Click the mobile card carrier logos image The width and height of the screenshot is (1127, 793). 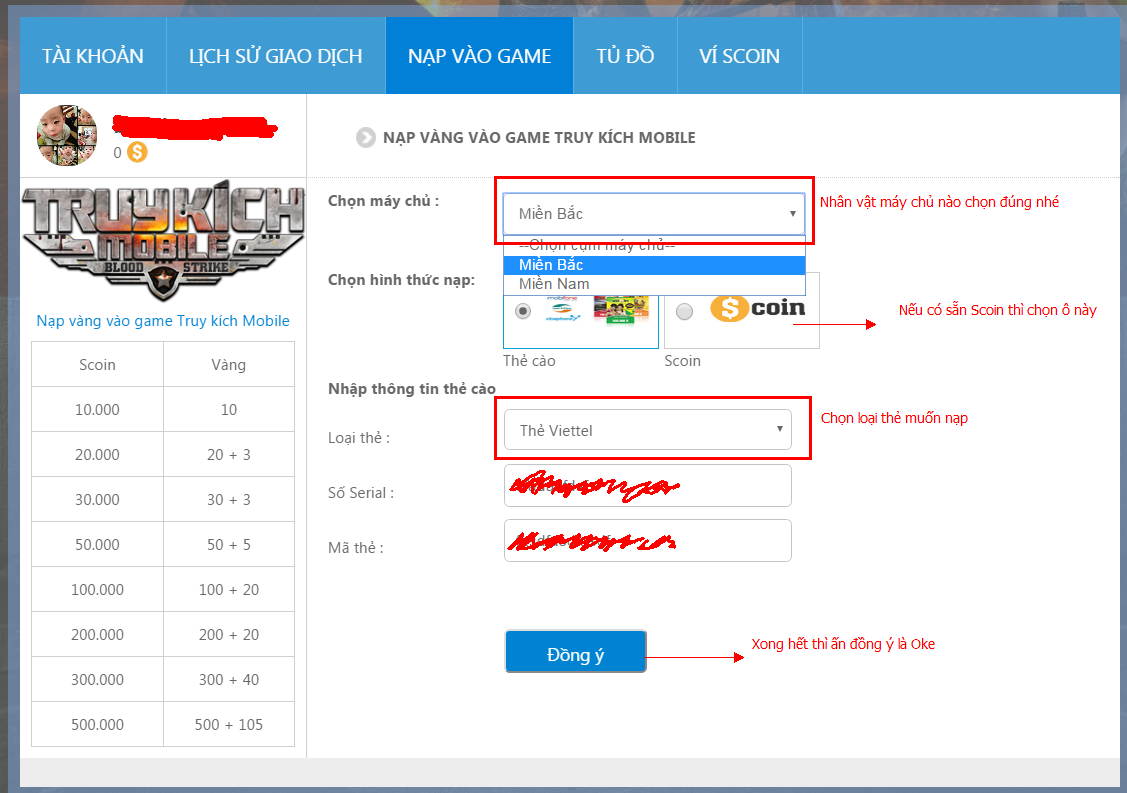click(x=597, y=310)
